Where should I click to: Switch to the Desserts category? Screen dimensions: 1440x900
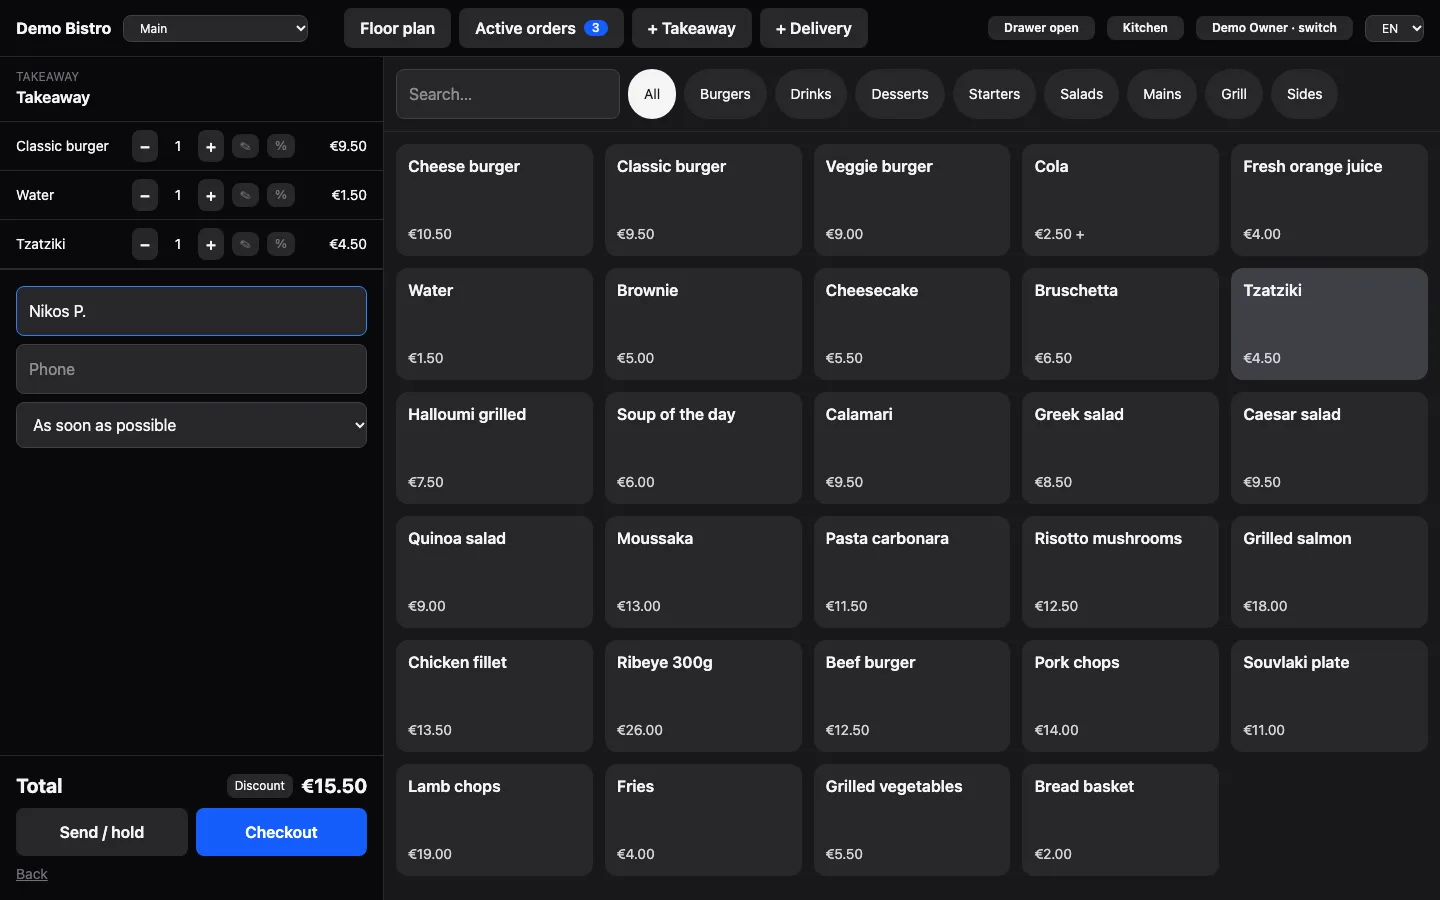(900, 94)
